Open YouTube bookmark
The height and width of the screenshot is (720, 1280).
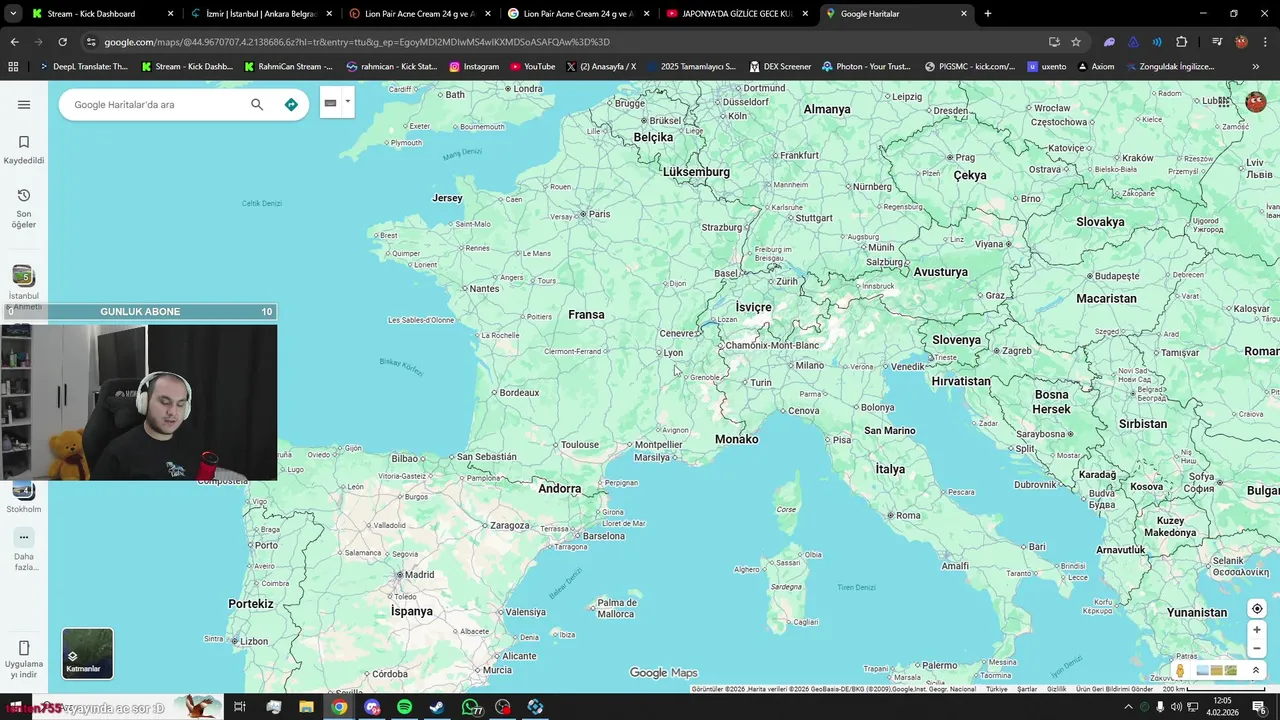pyautogui.click(x=533, y=67)
